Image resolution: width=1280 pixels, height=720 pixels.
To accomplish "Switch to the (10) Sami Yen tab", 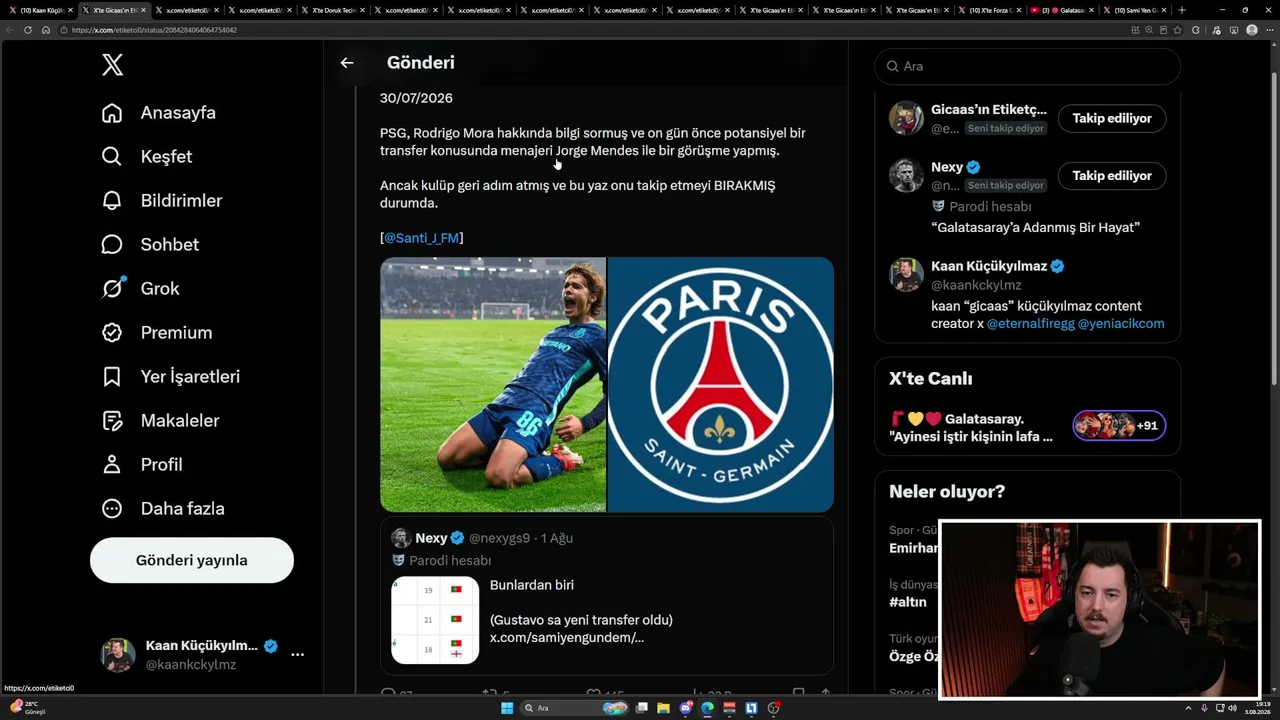I will 1136,10.
